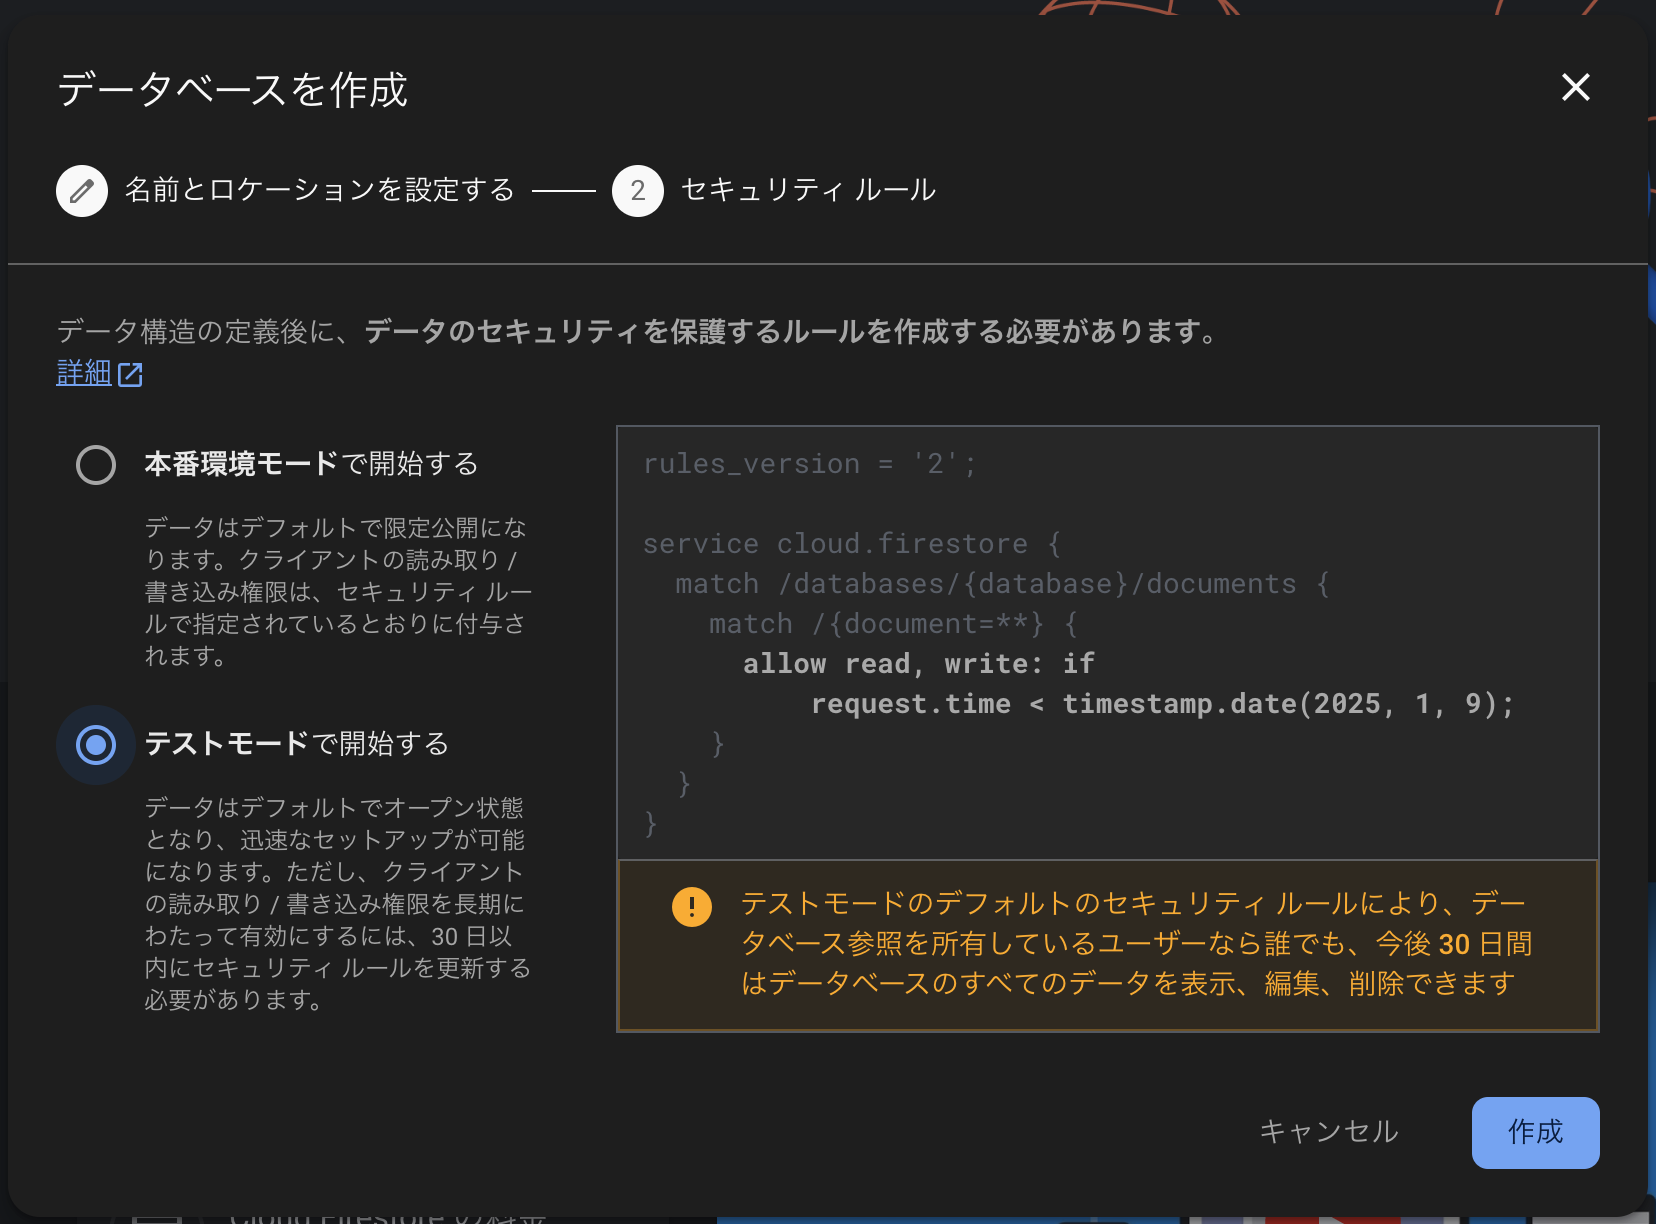Click the external link icon beside 詳細
The height and width of the screenshot is (1224, 1656).
coord(131,373)
